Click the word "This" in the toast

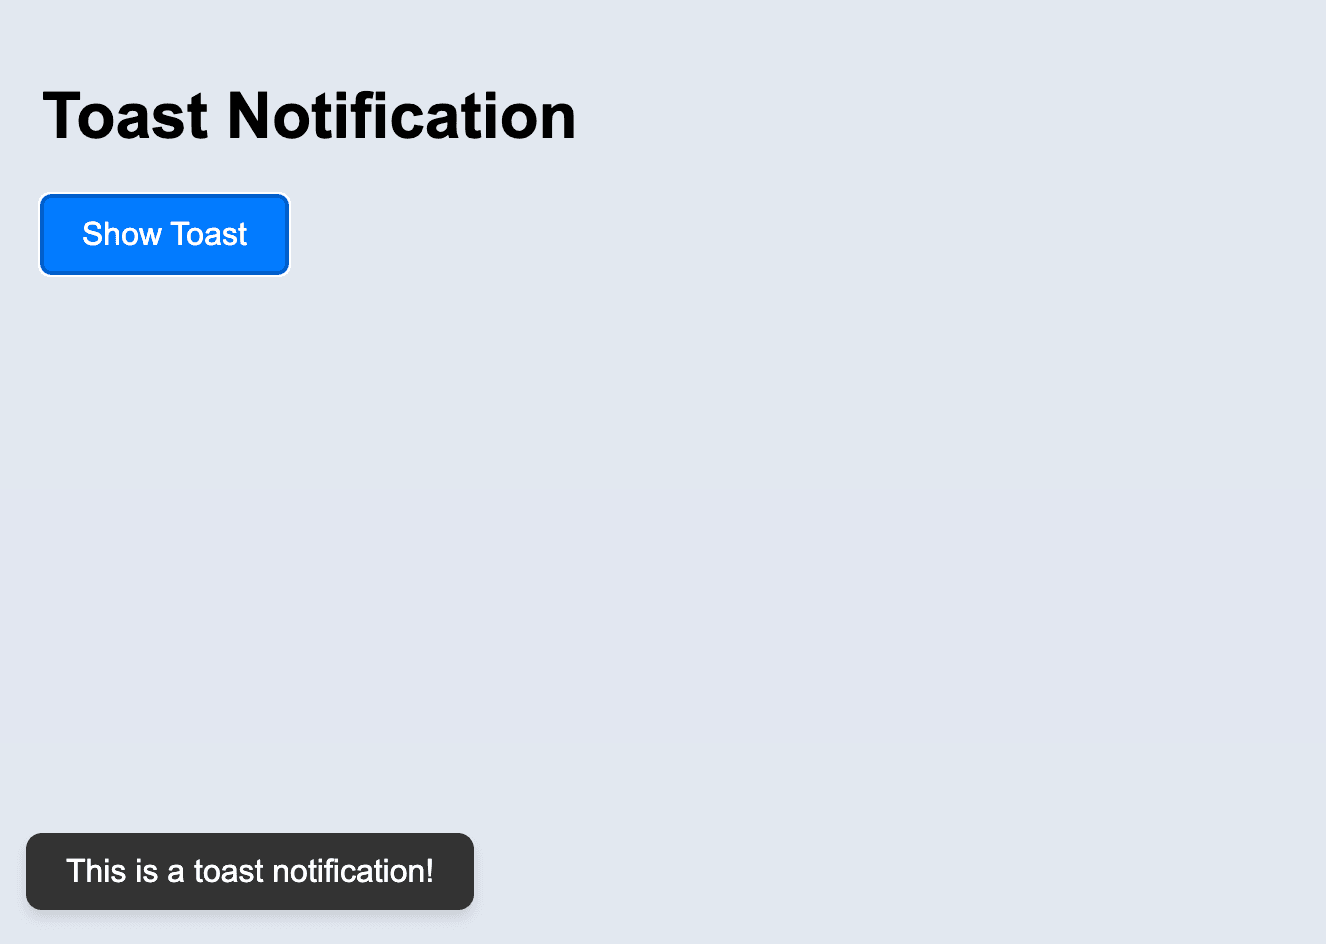[x=97, y=871]
